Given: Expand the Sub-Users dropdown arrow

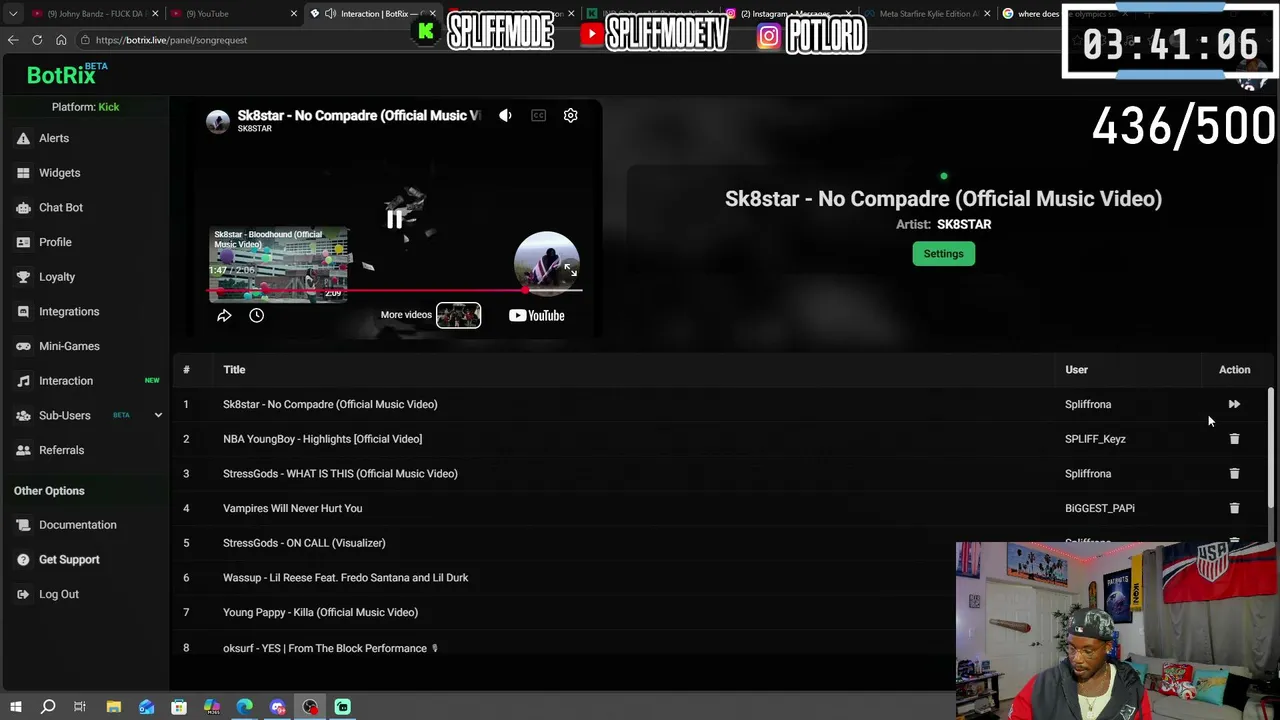Looking at the screenshot, I should point(158,415).
